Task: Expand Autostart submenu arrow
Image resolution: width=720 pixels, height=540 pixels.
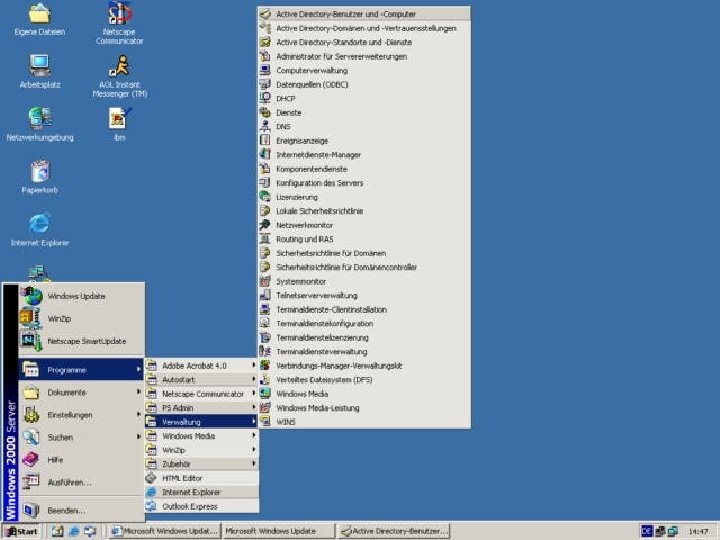Action: click(x=253, y=379)
